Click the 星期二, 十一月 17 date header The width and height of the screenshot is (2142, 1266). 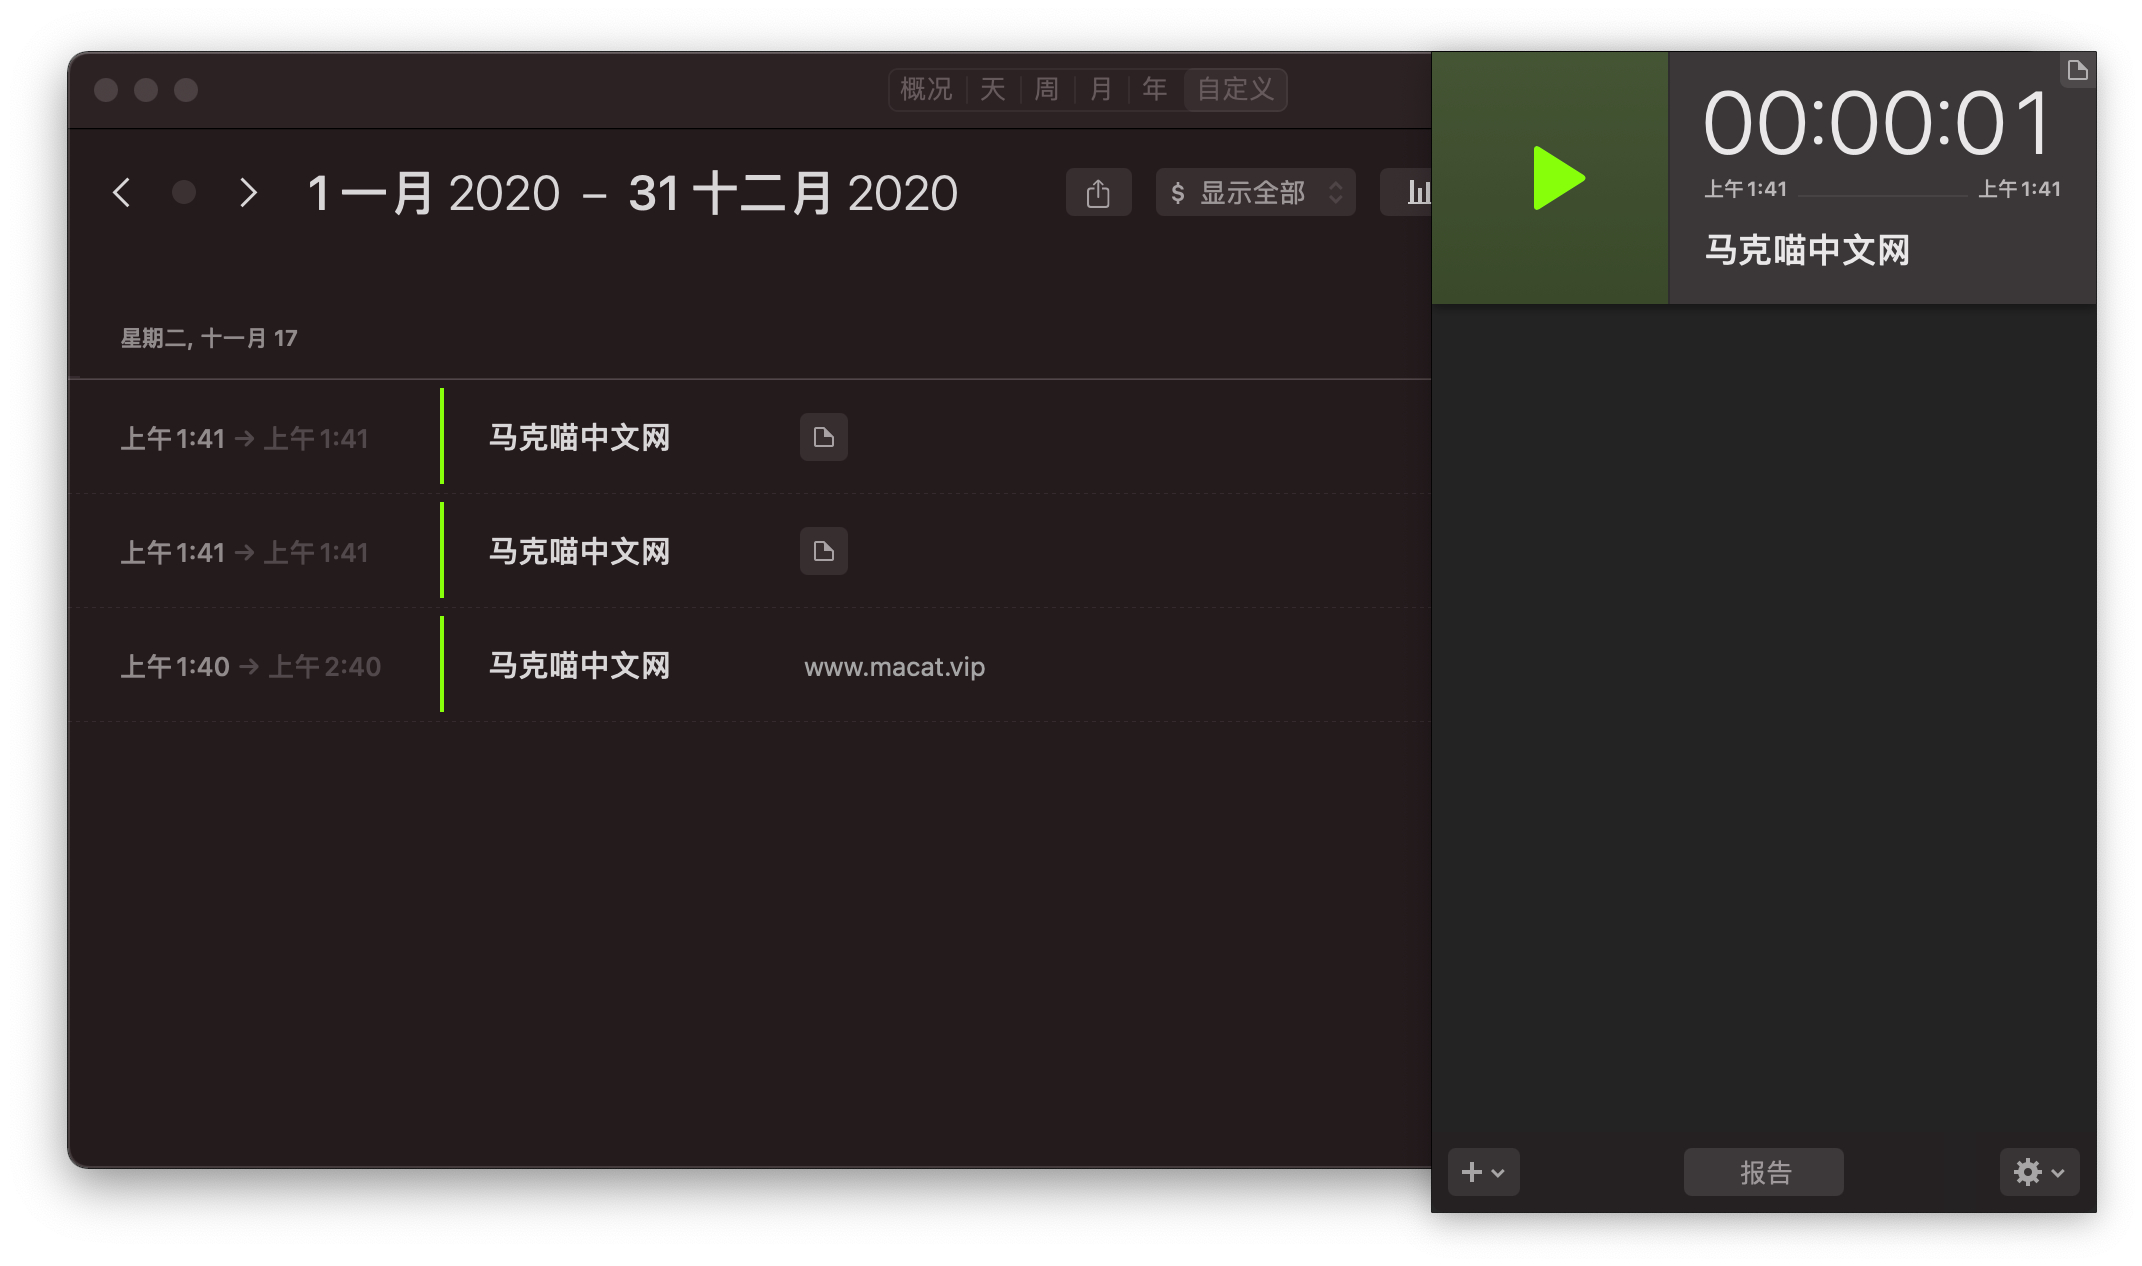click(209, 338)
